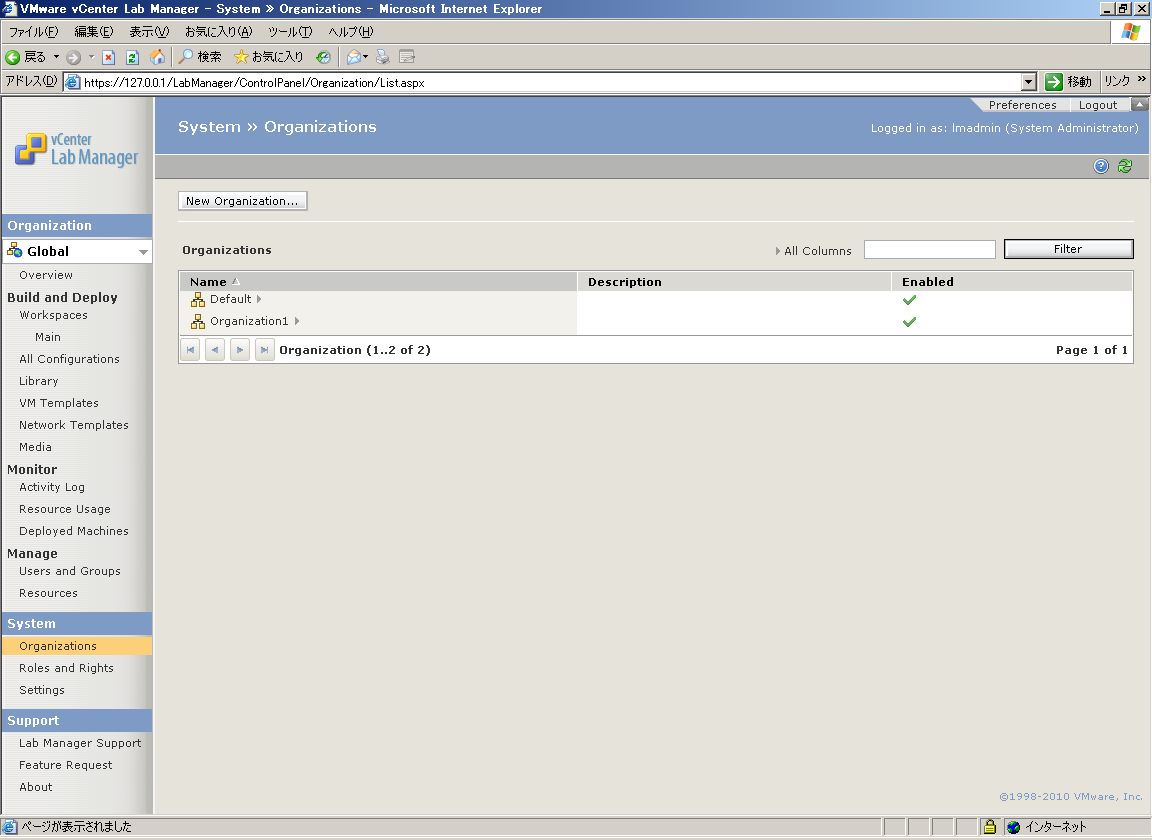Viewport: 1152px width, 840px height.
Task: Collapse the top header panel arrow
Action: point(1140,104)
